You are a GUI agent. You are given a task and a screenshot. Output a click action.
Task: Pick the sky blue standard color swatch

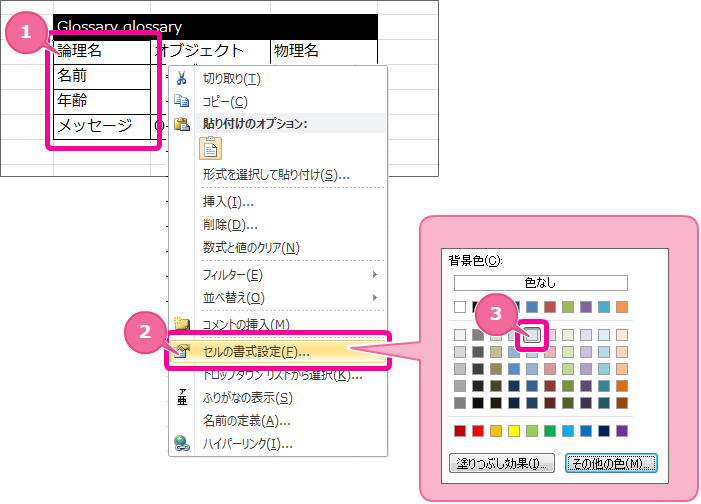coord(568,431)
